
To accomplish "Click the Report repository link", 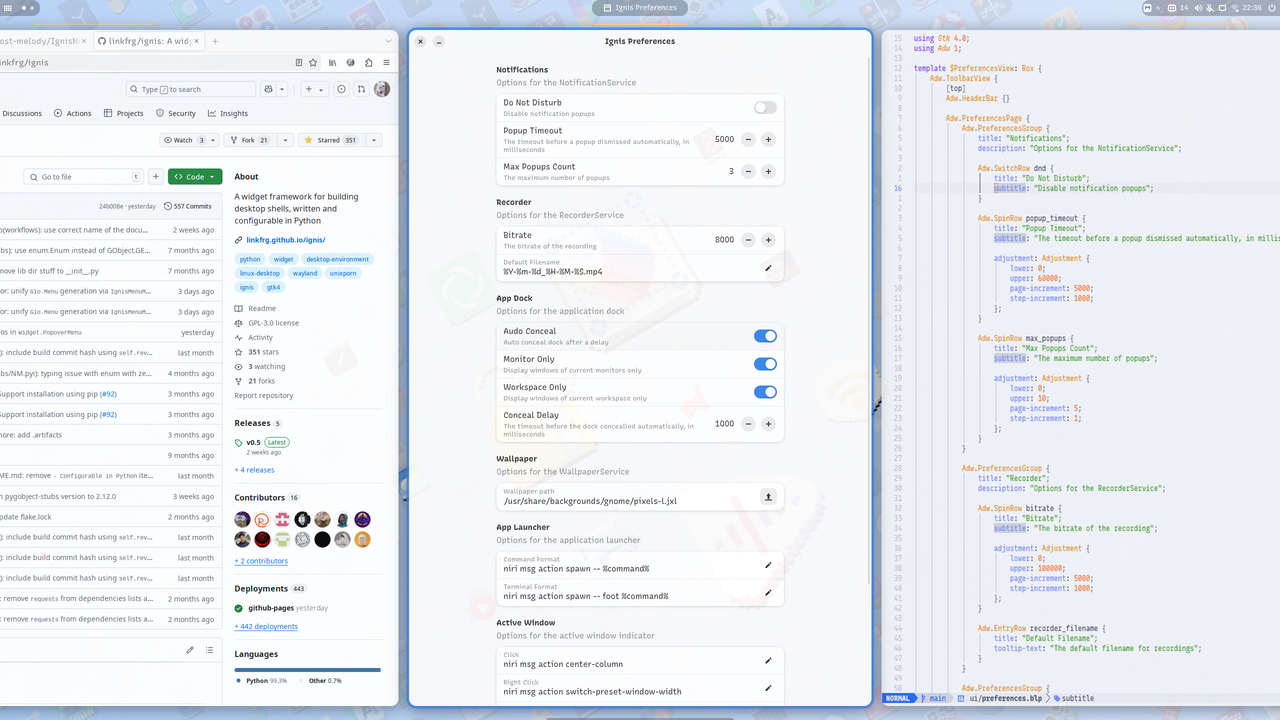I will 264,395.
